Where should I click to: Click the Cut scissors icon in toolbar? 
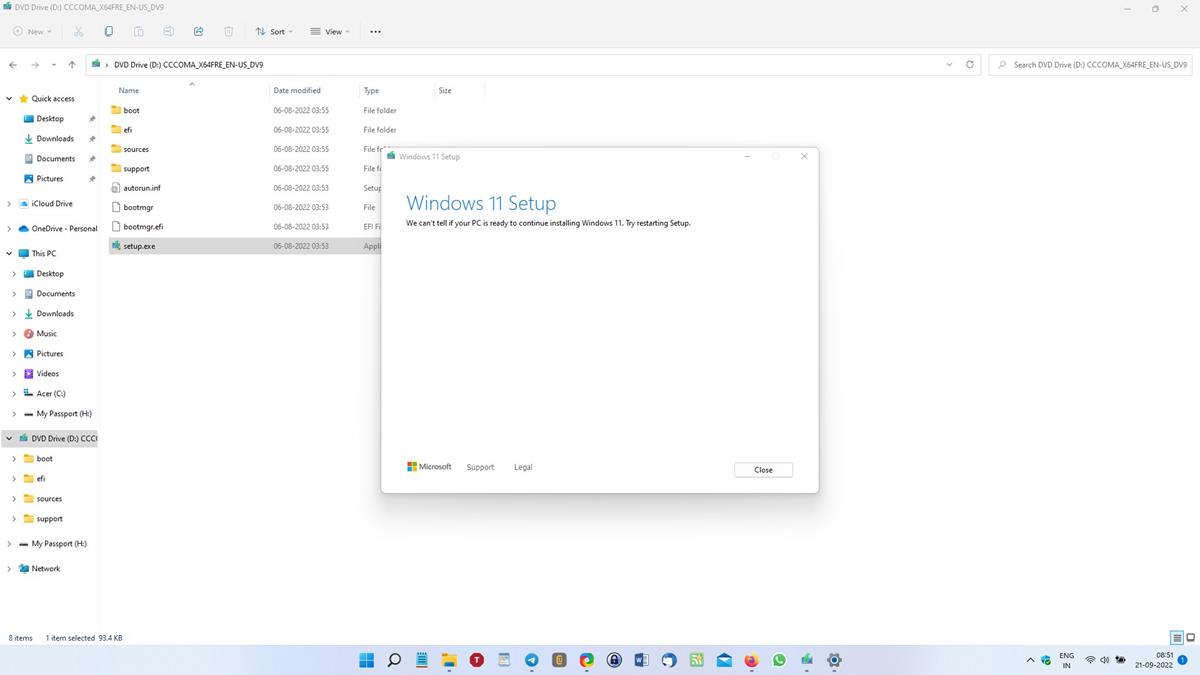click(x=79, y=32)
